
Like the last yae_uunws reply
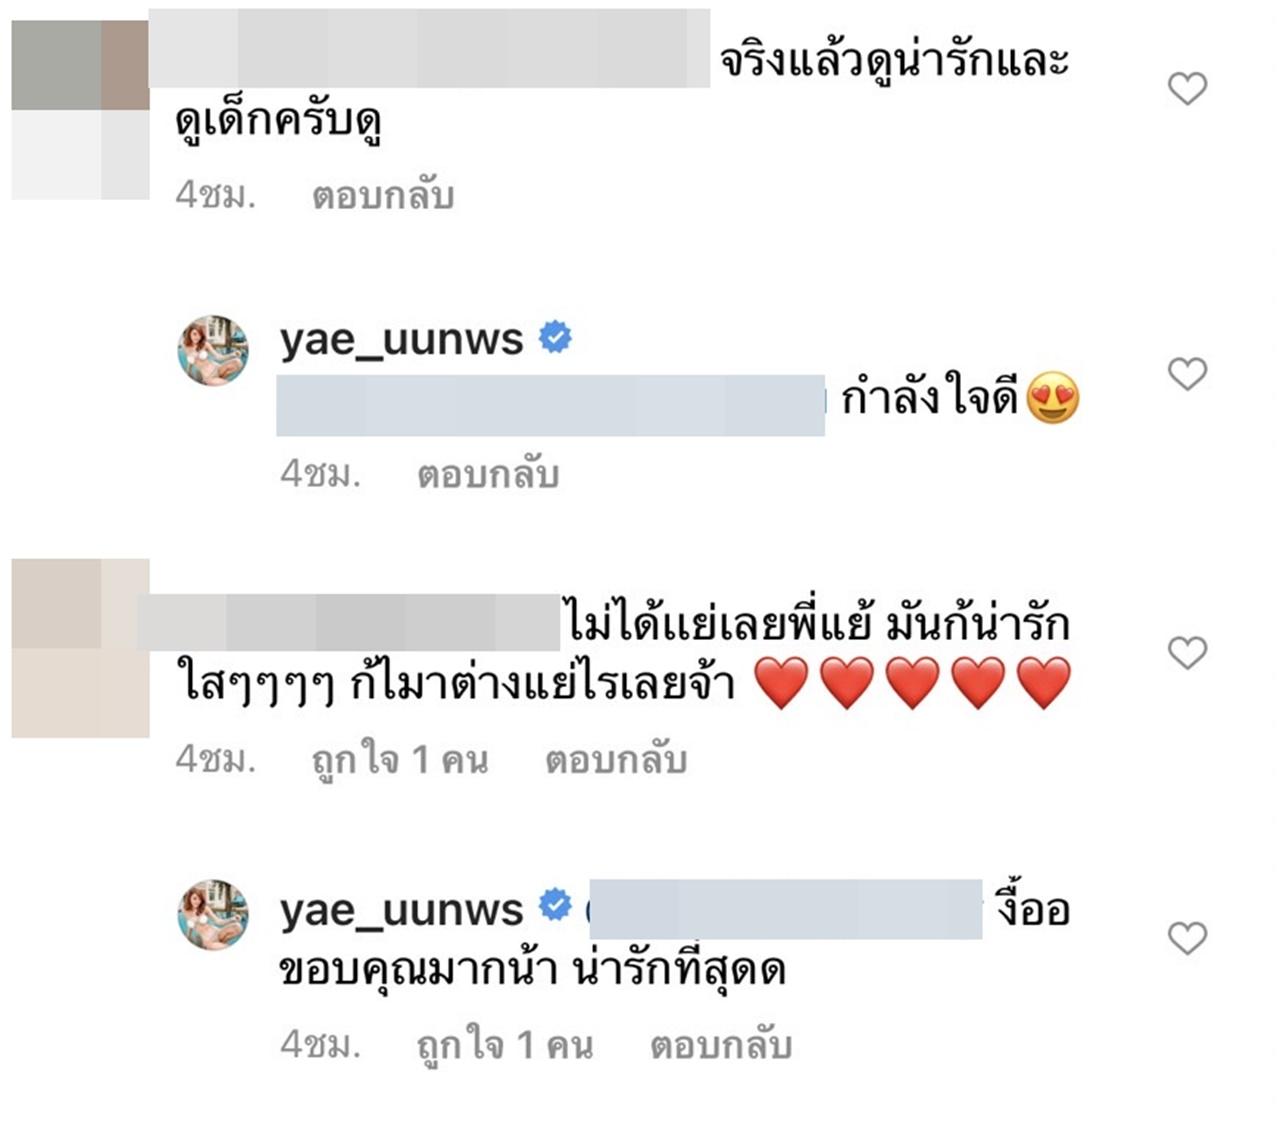click(1187, 938)
